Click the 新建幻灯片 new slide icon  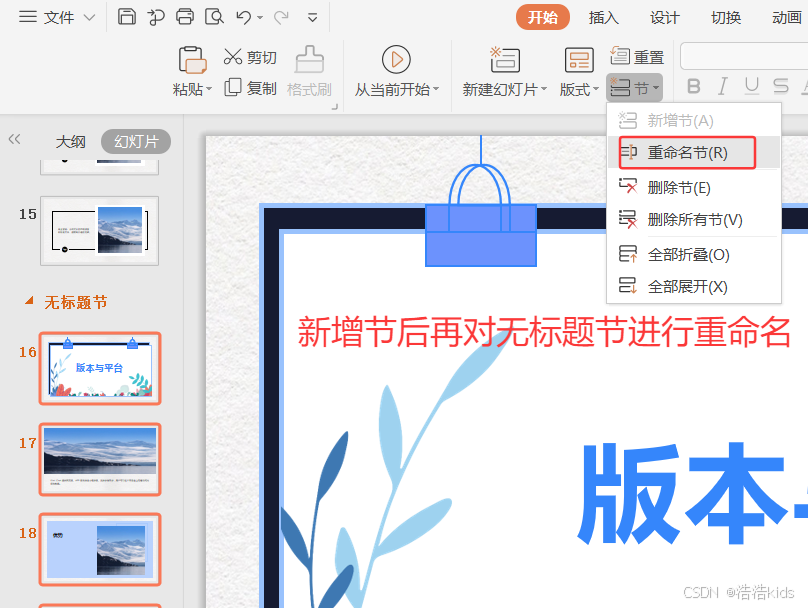pyautogui.click(x=504, y=60)
